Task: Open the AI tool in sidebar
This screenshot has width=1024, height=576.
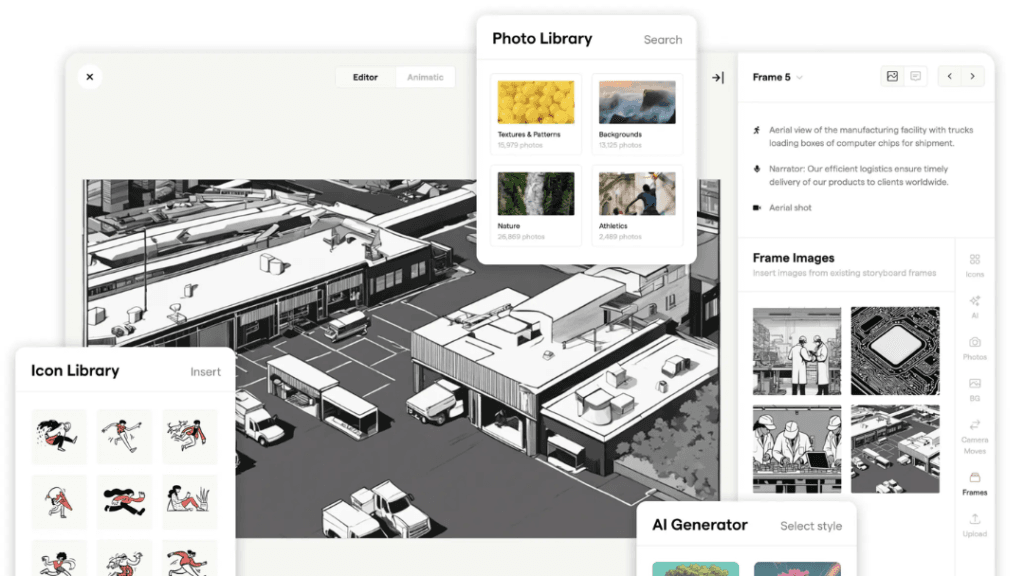Action: [974, 306]
